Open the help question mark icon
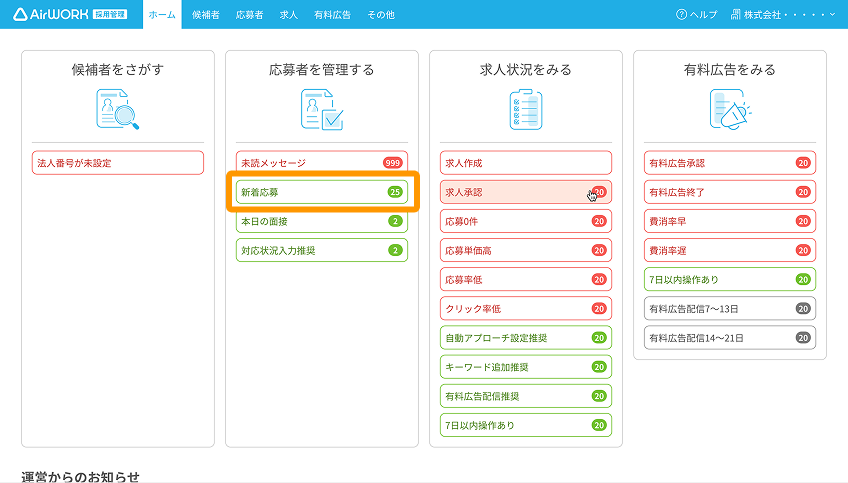This screenshot has height=483, width=848. click(x=681, y=15)
